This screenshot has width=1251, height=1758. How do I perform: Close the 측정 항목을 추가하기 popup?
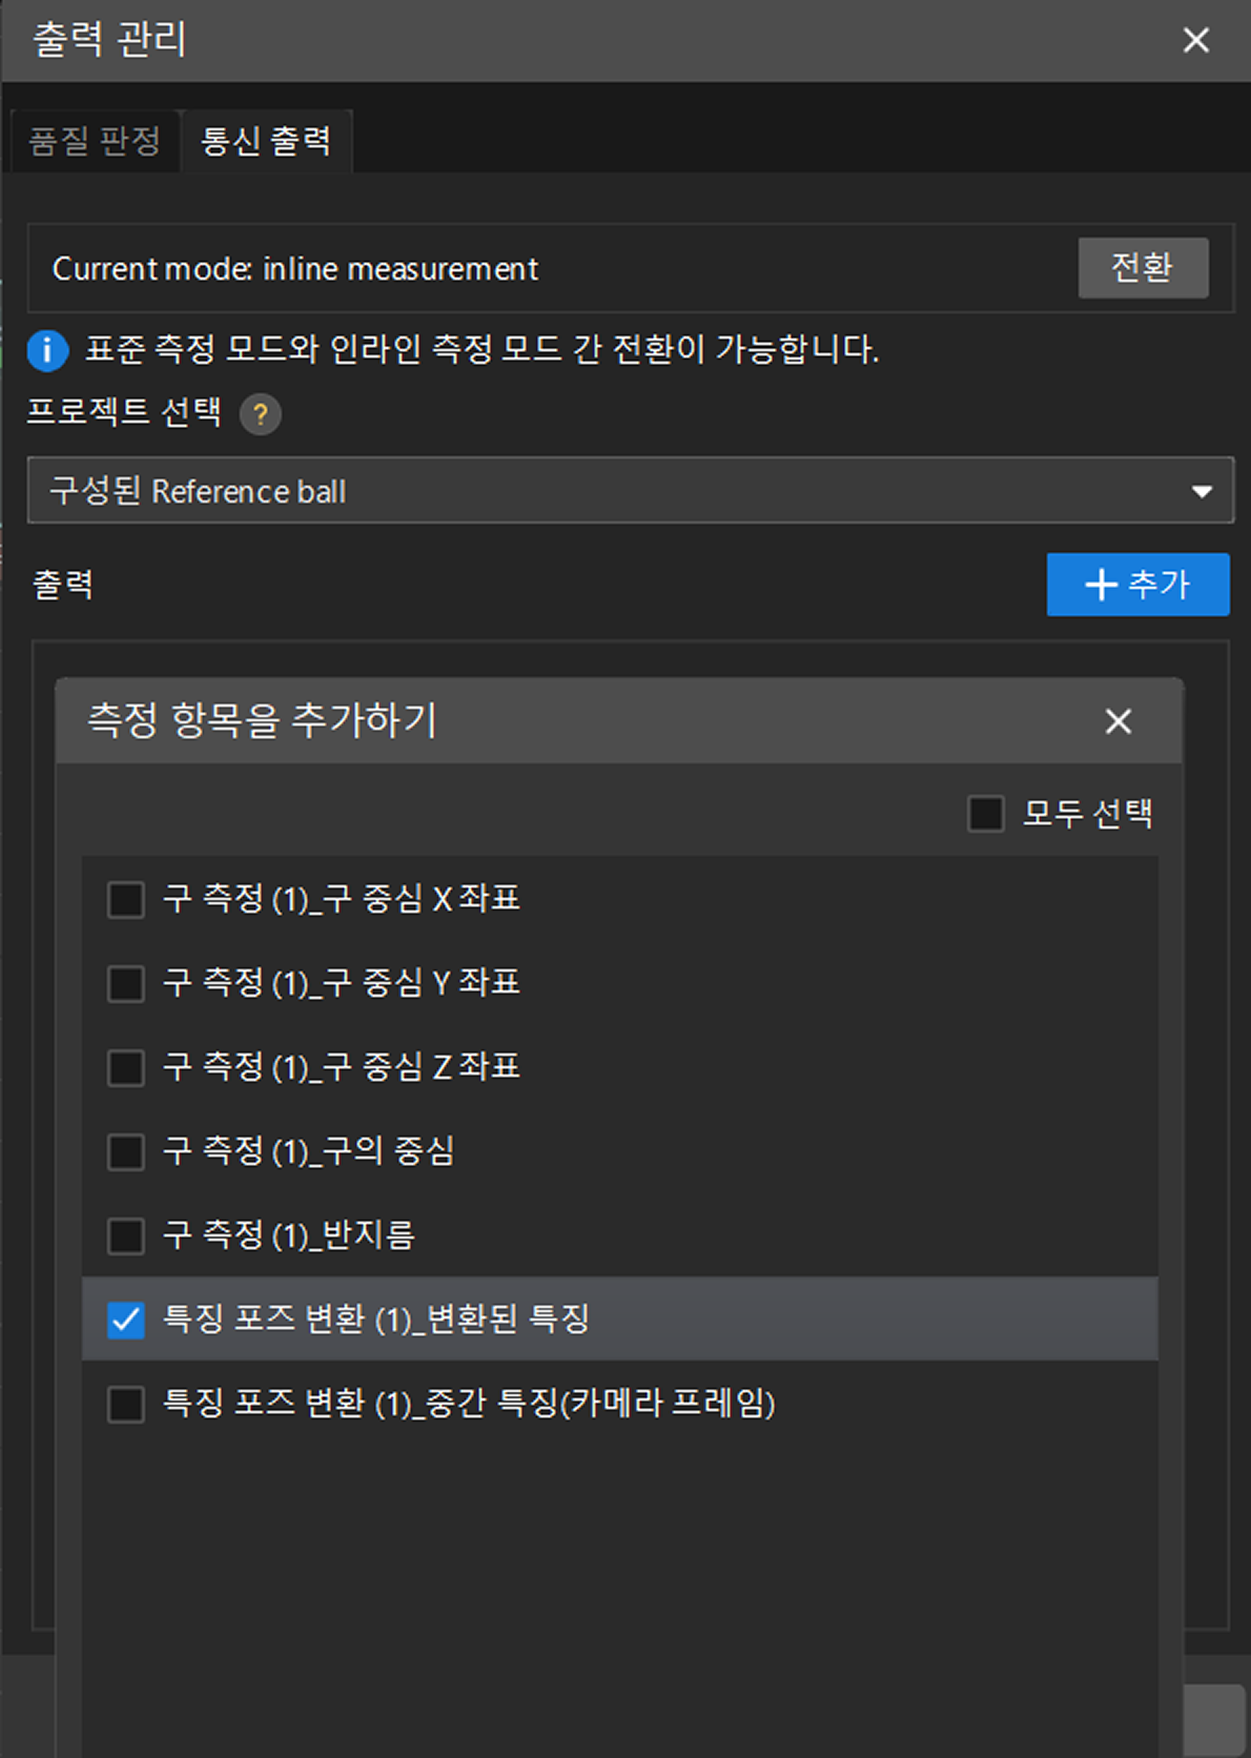[1118, 721]
